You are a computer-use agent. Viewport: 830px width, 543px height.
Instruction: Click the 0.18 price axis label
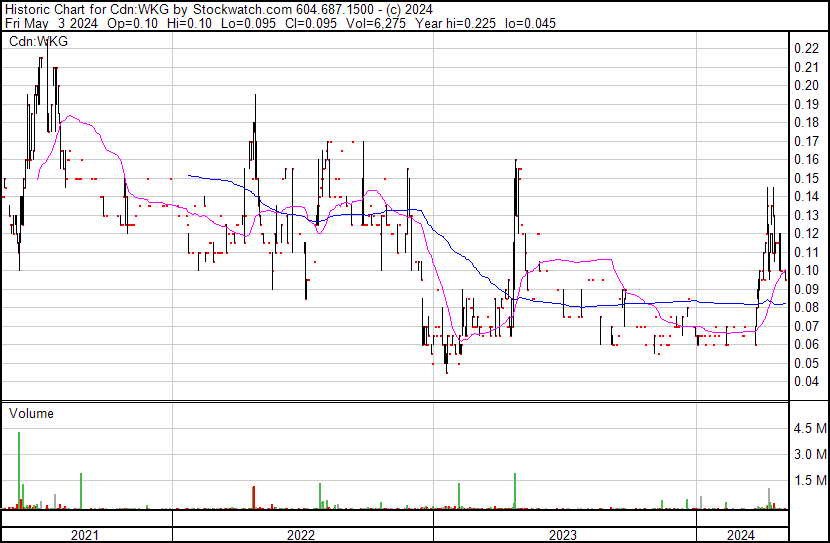(806, 122)
